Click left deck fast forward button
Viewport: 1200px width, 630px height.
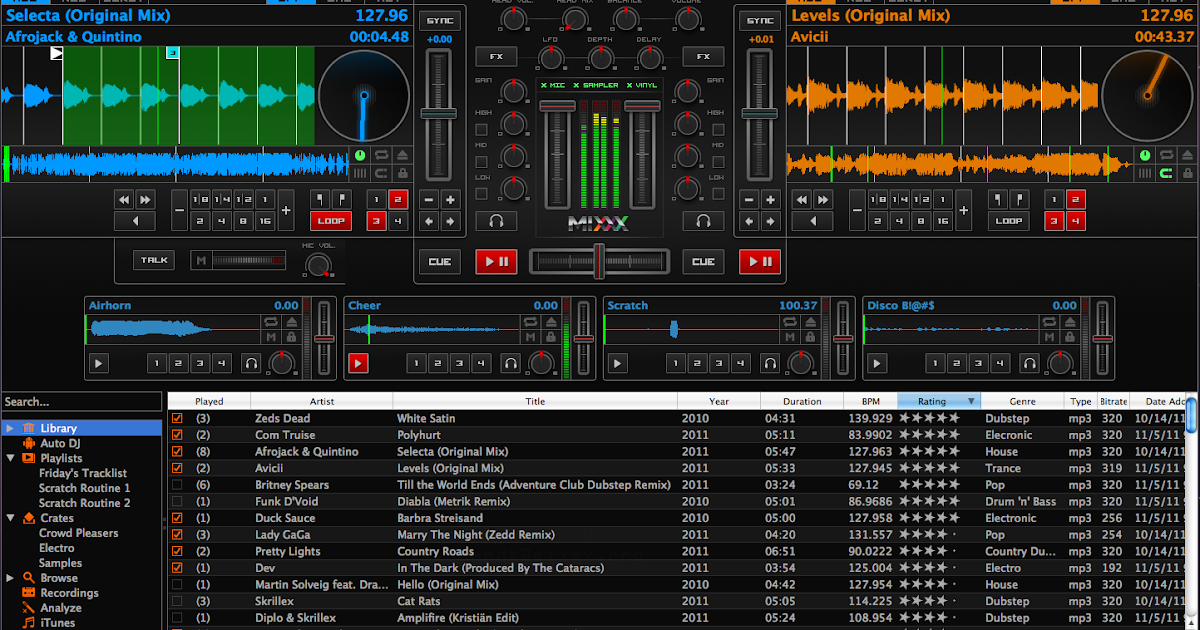(146, 199)
